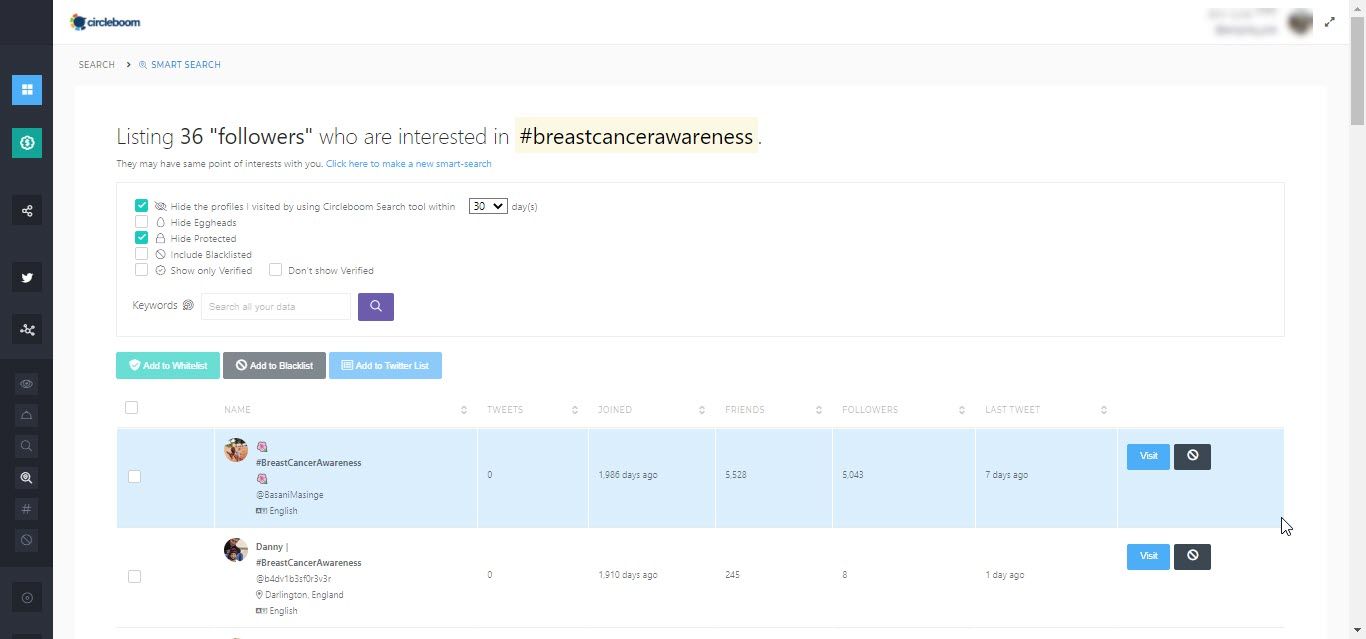
Task: Click the @b4dv1b3sf0r3v3r handle text
Action: click(x=294, y=579)
